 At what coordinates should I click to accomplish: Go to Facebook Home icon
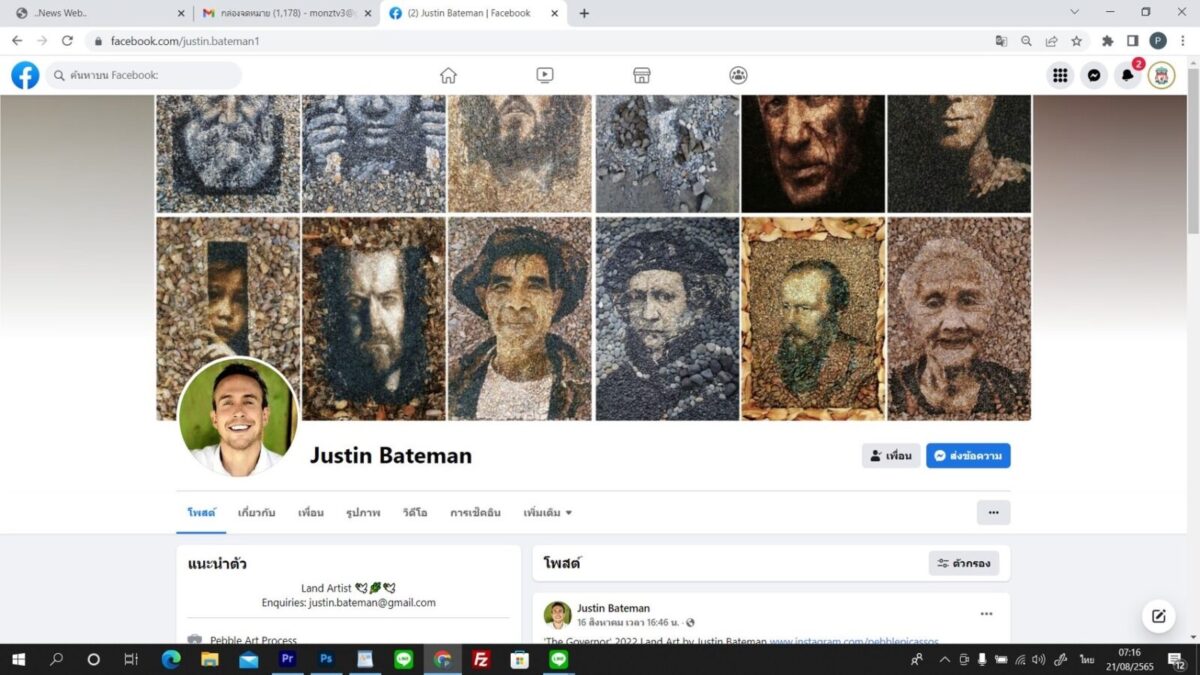(448, 75)
